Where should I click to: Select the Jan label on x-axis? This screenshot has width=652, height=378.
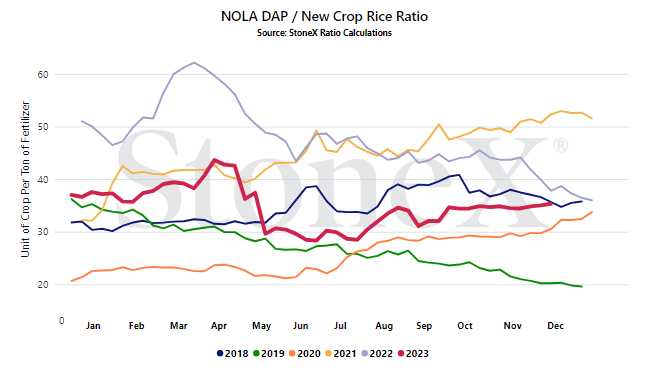click(93, 326)
